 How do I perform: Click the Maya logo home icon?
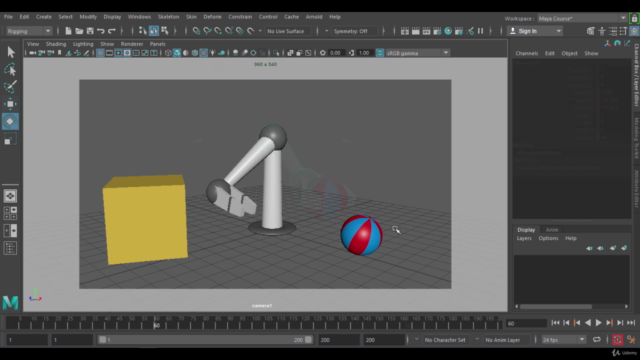pos(10,302)
